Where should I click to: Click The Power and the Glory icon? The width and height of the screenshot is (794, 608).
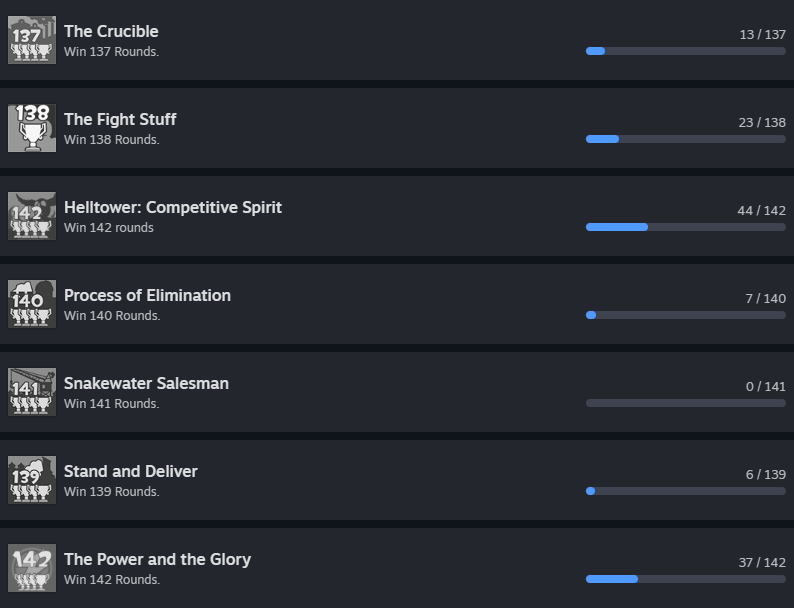tap(32, 568)
